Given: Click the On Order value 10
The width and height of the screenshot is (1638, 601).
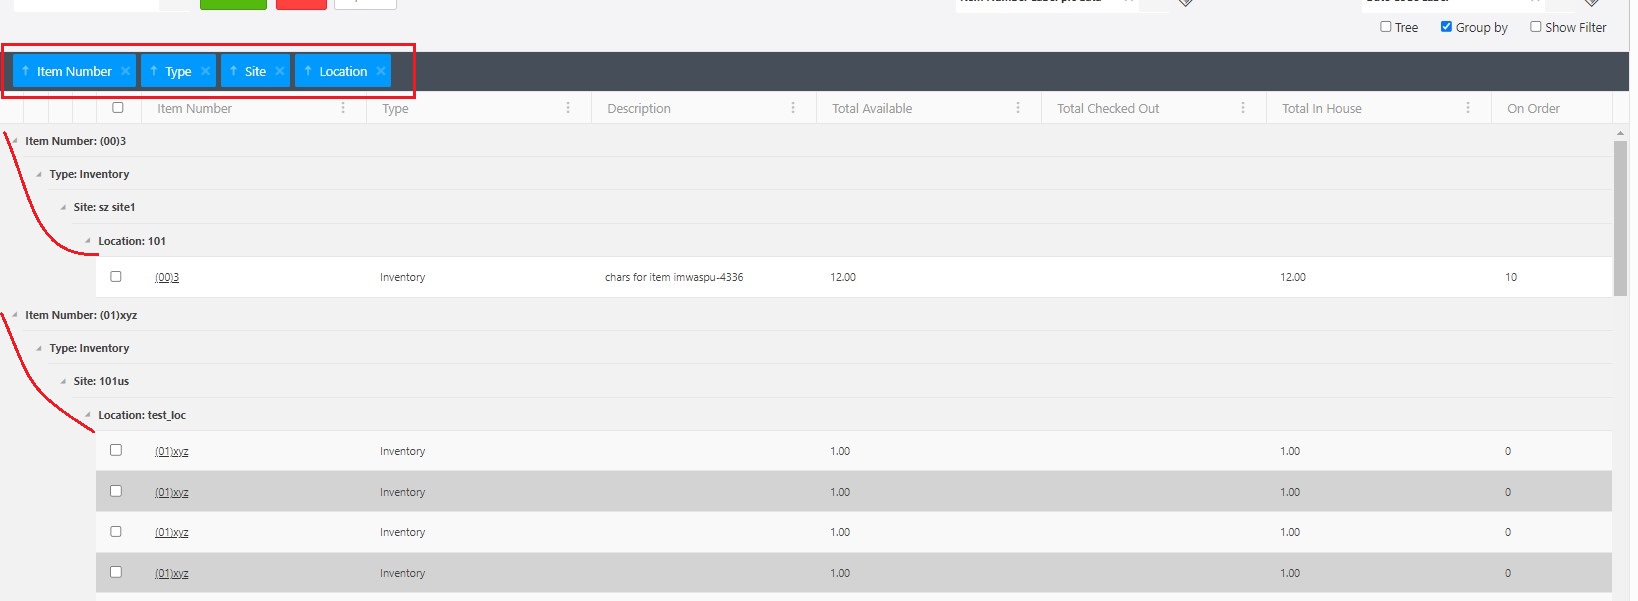Looking at the screenshot, I should tap(1511, 277).
